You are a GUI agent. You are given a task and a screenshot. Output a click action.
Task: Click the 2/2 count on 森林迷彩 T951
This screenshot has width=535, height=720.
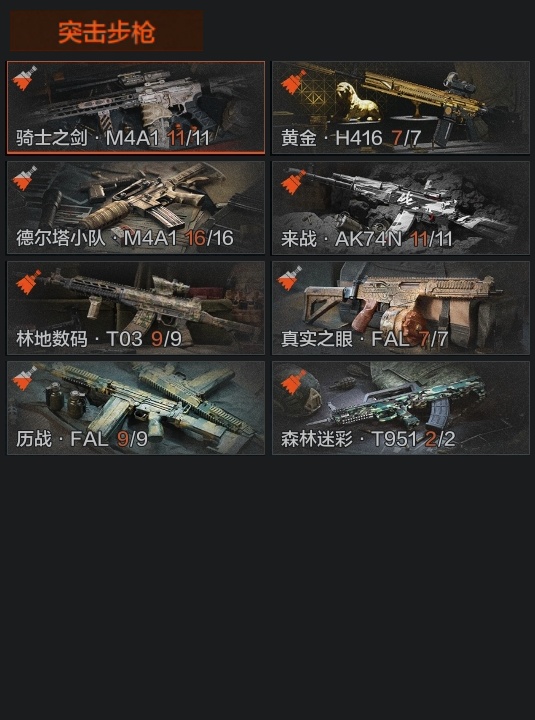tap(440, 439)
